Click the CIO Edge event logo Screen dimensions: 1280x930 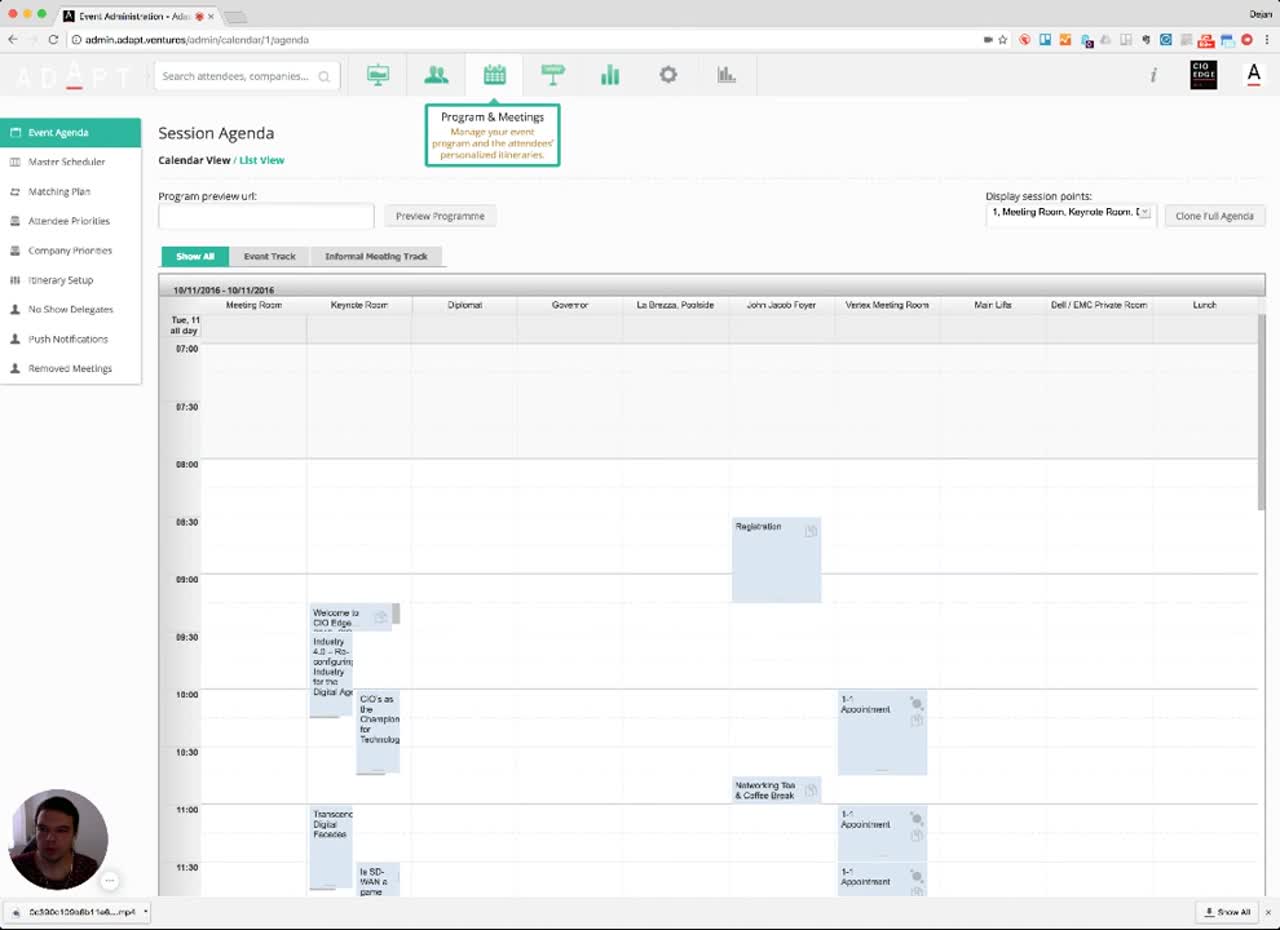pyautogui.click(x=1204, y=75)
